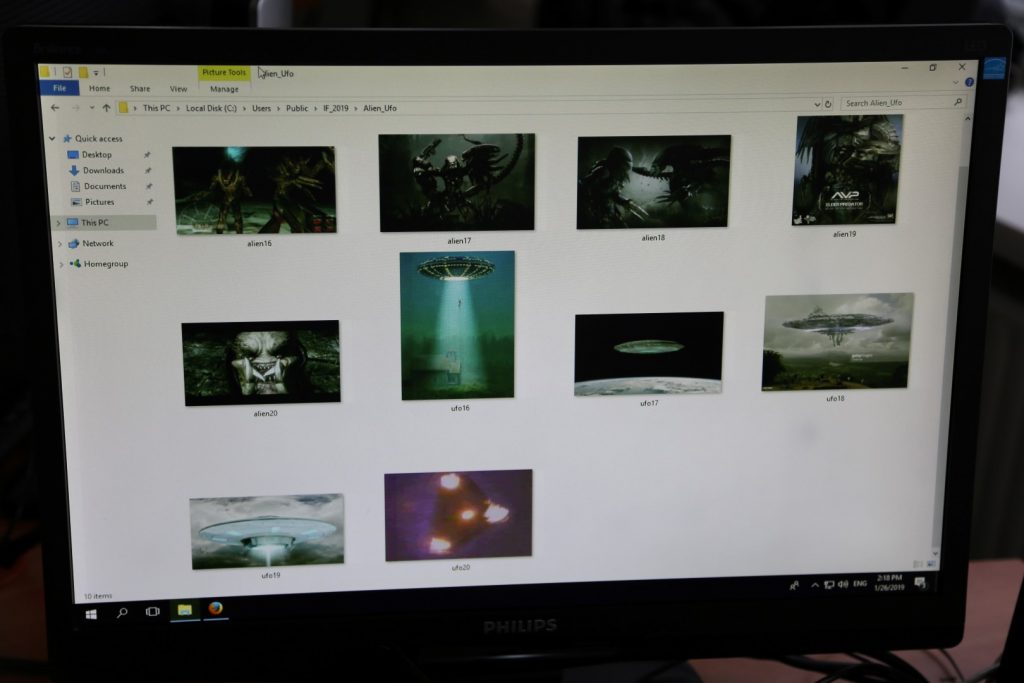Click the Properties icon in the title bar
Screen dimensions: 1024x683
point(67,72)
